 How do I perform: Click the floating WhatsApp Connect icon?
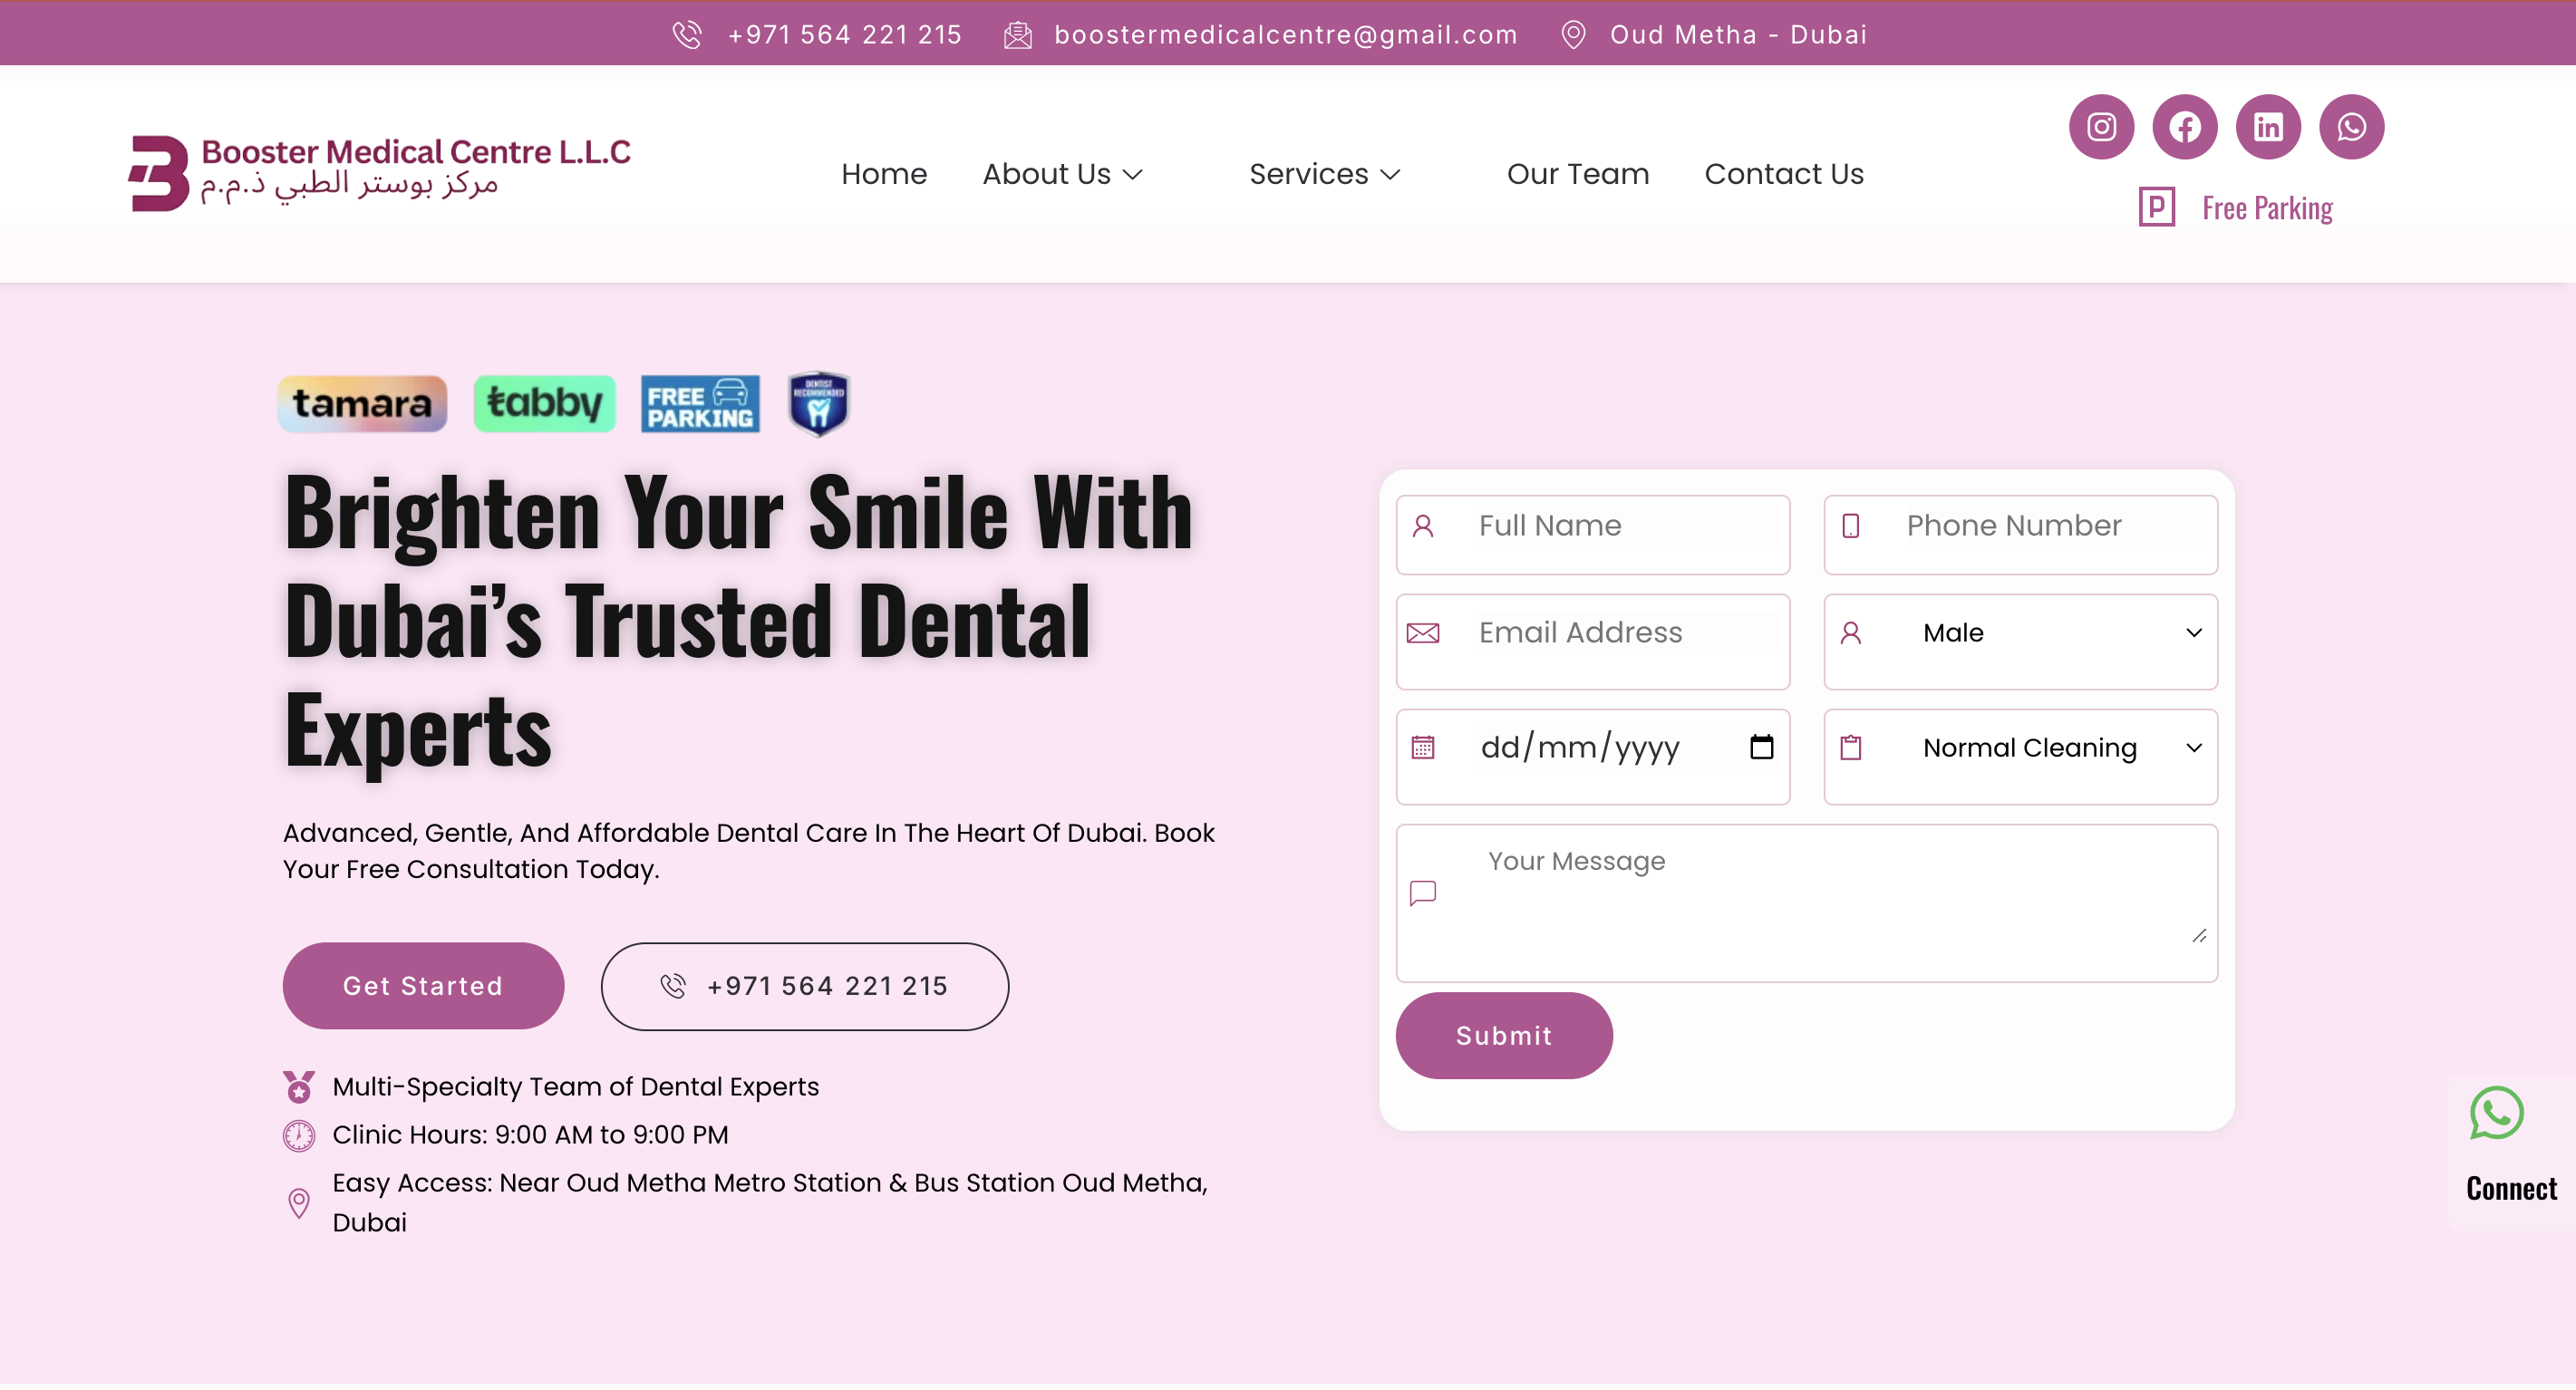2496,1113
